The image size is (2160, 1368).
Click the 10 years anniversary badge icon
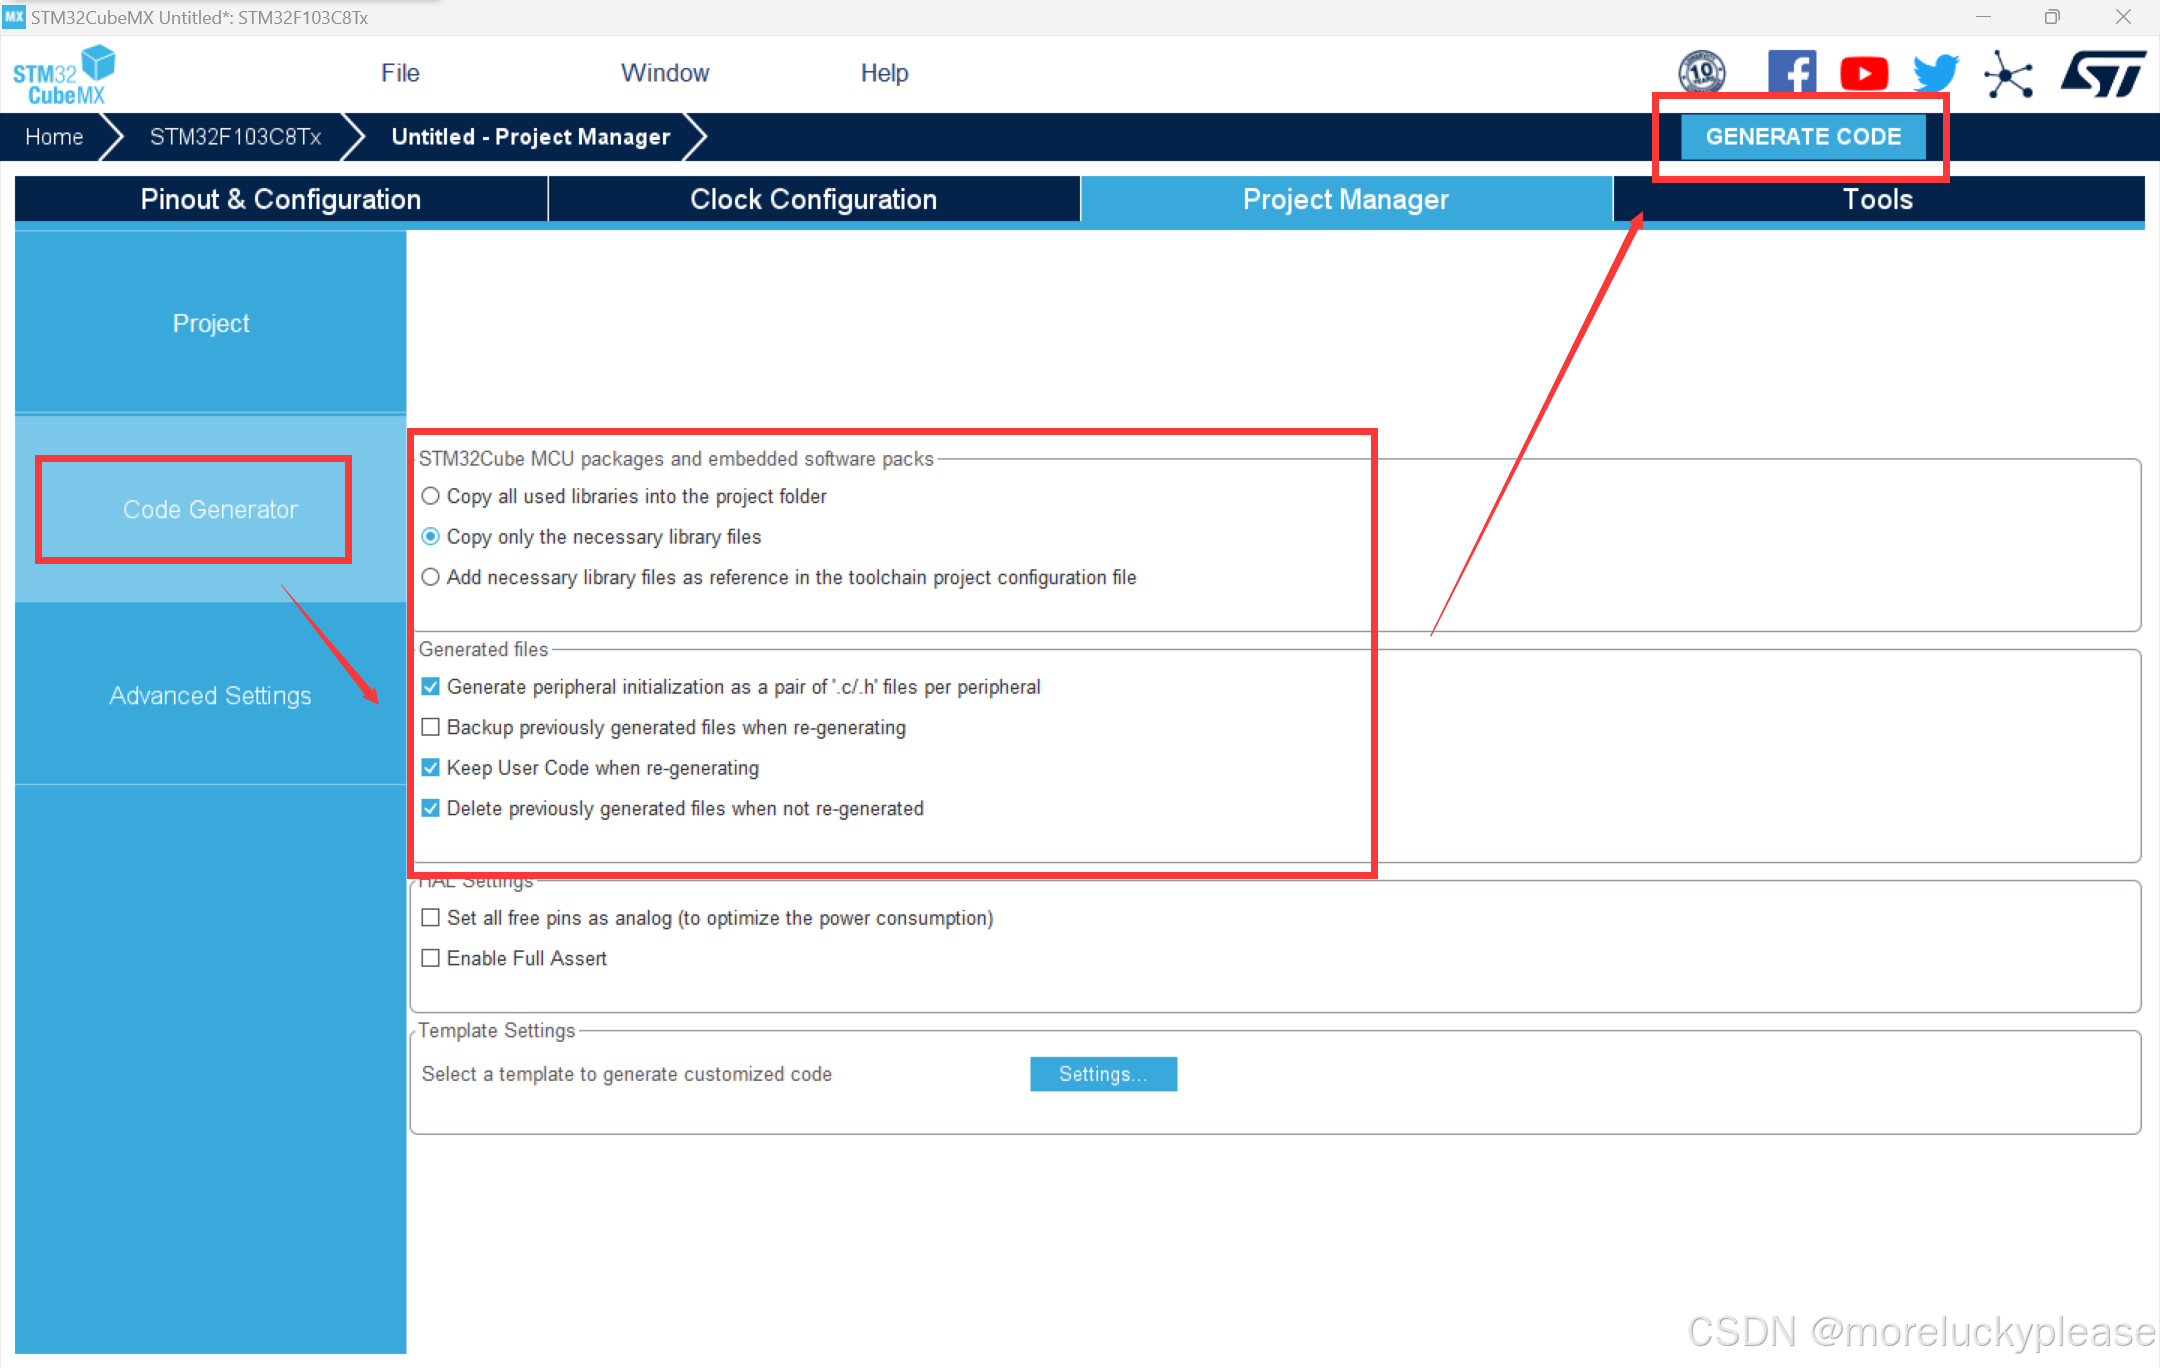tap(1701, 73)
